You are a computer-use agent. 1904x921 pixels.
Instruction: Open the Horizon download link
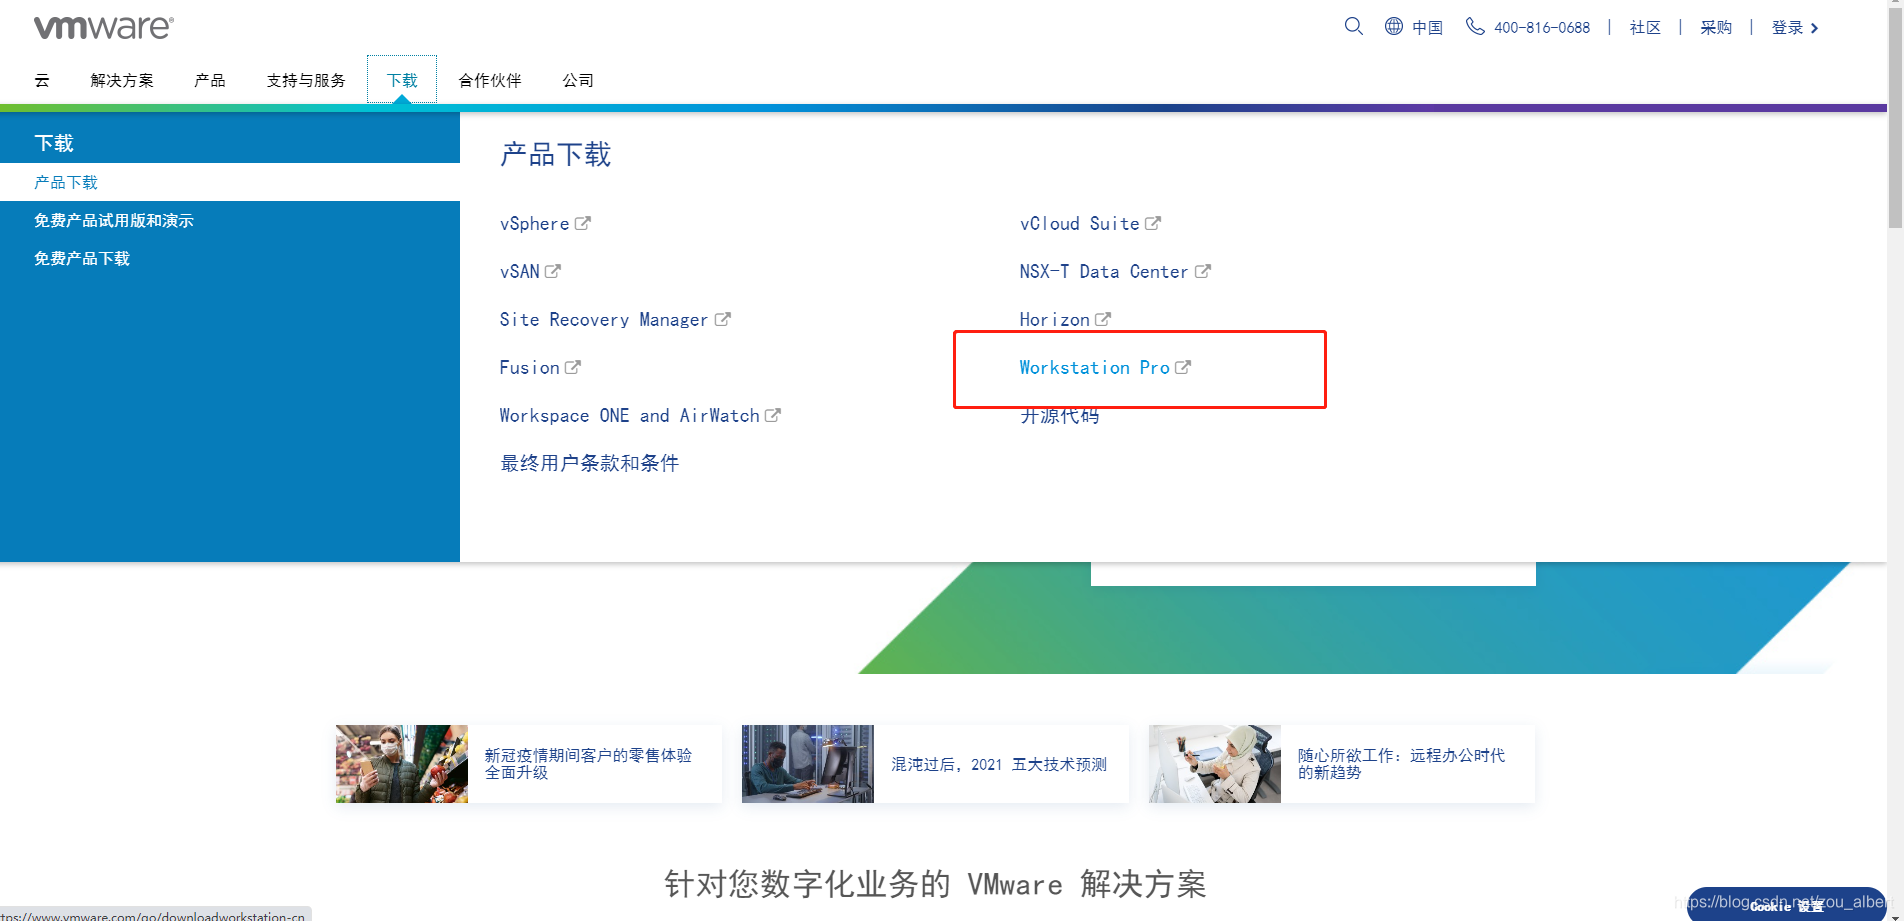click(x=1055, y=320)
